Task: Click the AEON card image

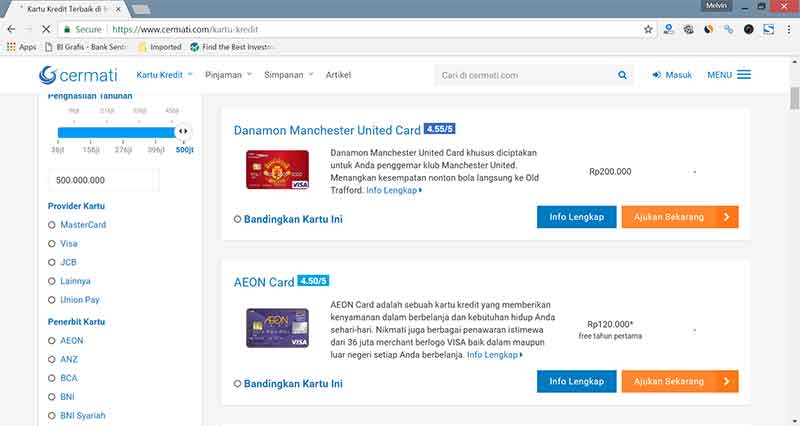Action: click(x=278, y=328)
